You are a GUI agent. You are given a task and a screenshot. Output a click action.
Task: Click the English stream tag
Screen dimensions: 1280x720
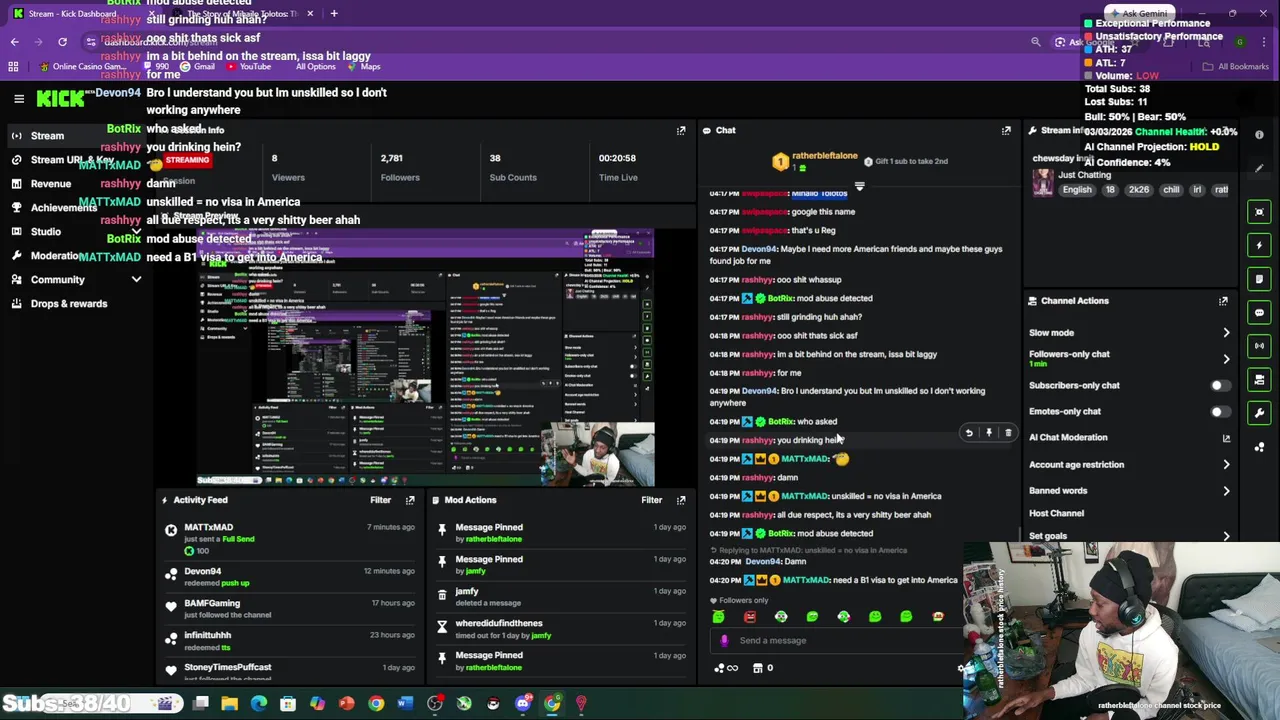pos(1077,190)
